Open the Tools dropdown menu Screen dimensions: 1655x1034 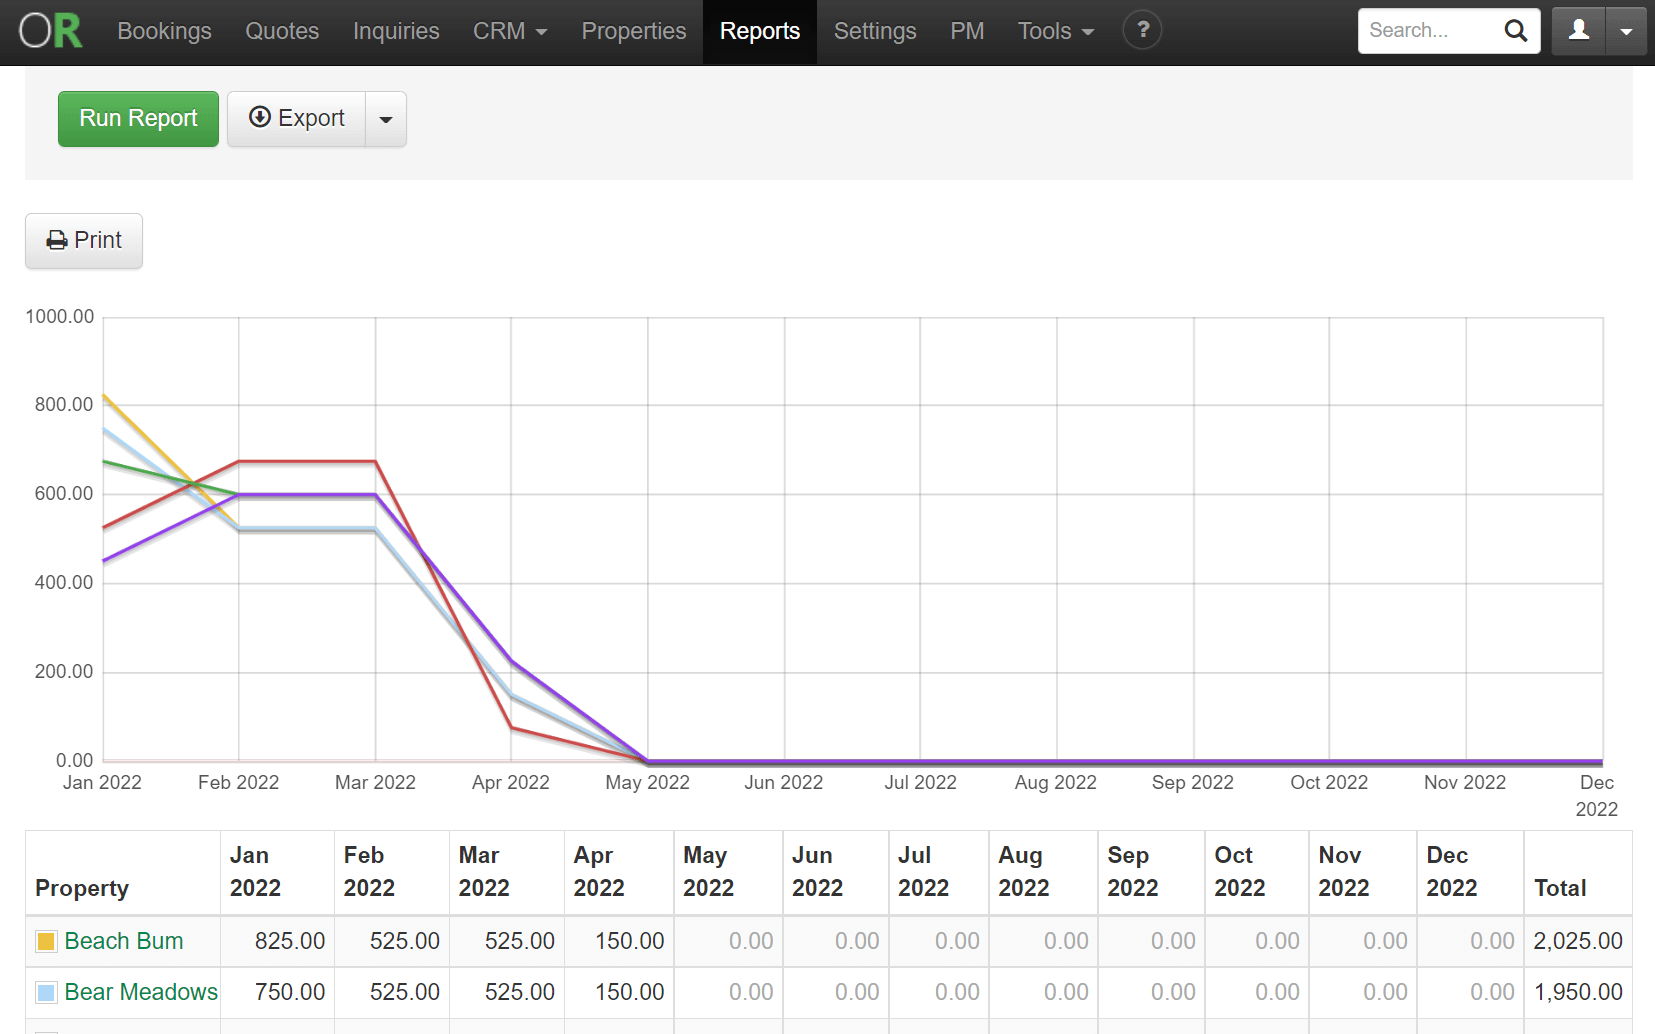1055,31
